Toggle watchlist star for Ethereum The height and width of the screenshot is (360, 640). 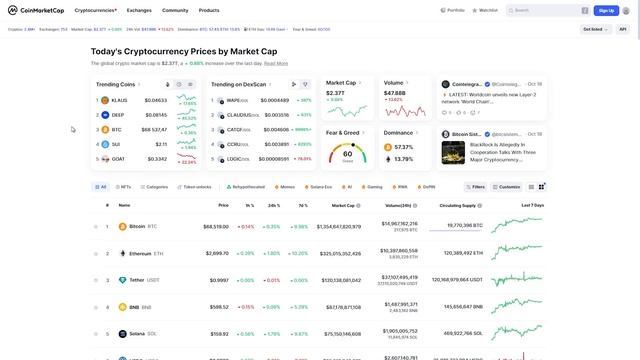coord(96,253)
